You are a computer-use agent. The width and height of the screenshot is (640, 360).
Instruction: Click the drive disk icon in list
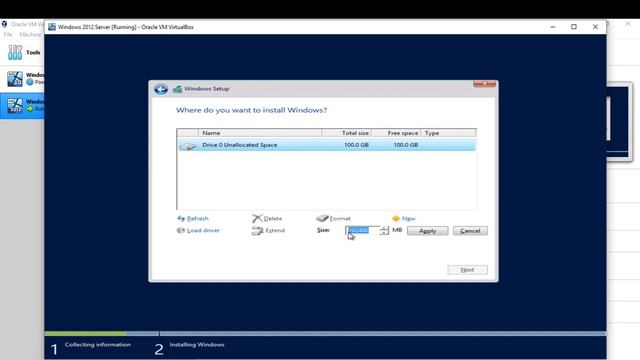pos(188,145)
